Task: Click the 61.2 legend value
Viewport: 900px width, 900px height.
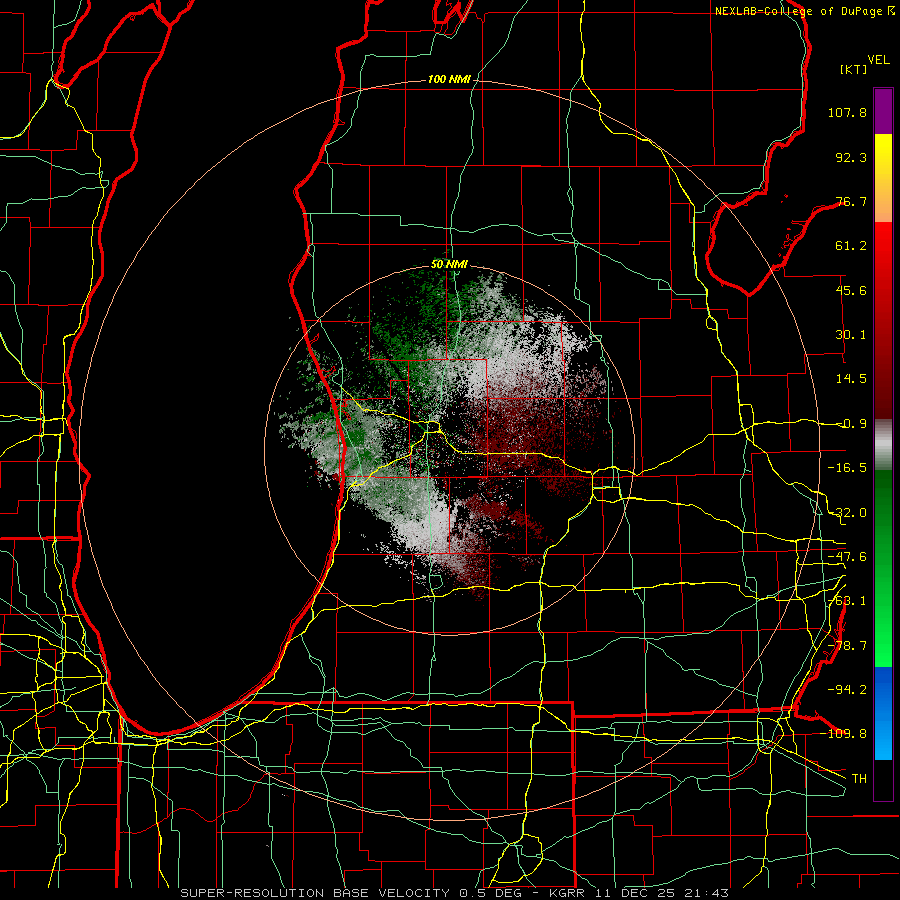Action: [x=851, y=246]
